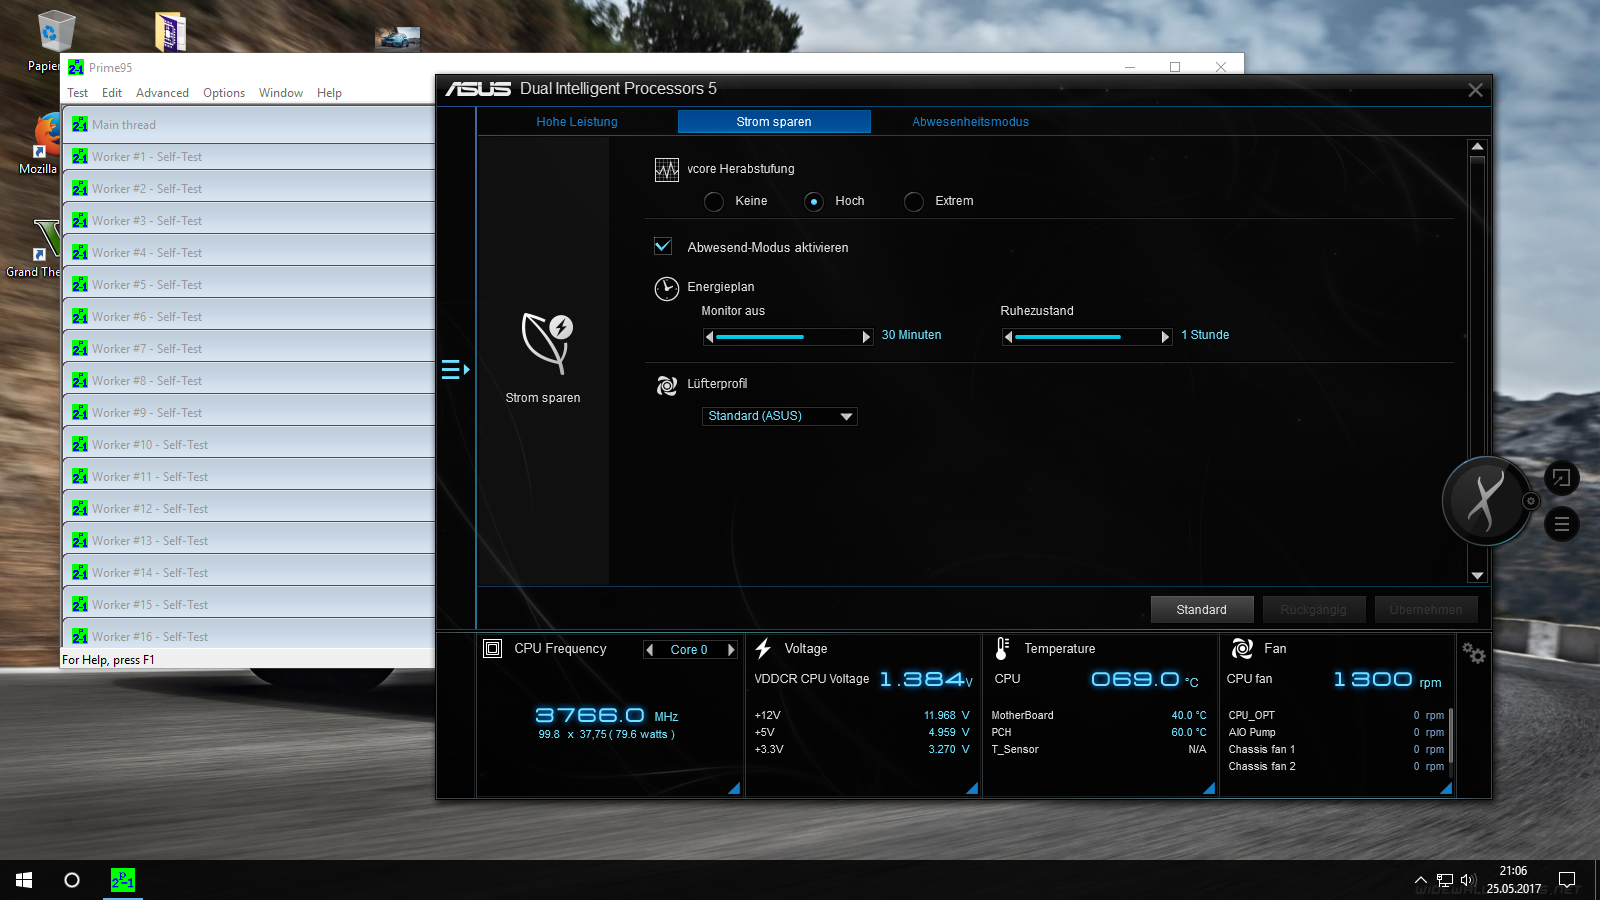This screenshot has height=900, width=1600.
Task: Click Prime95 icon on taskbar
Action: click(x=122, y=880)
